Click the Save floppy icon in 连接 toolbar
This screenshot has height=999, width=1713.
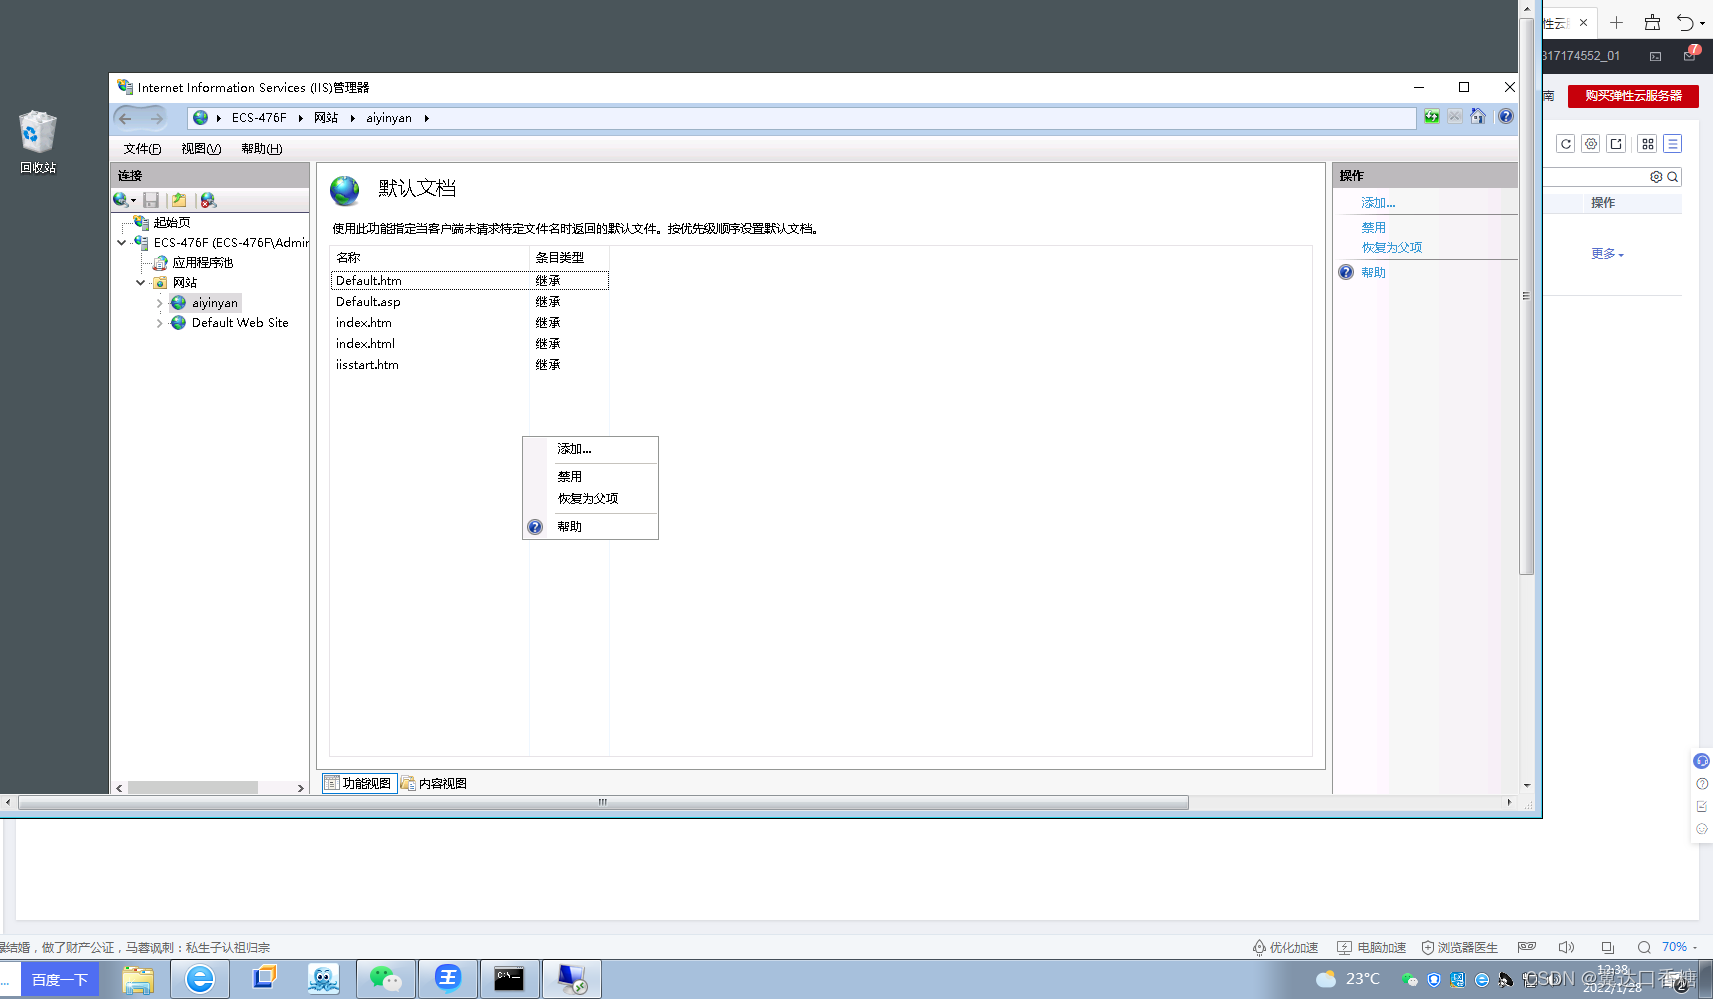[x=151, y=200]
